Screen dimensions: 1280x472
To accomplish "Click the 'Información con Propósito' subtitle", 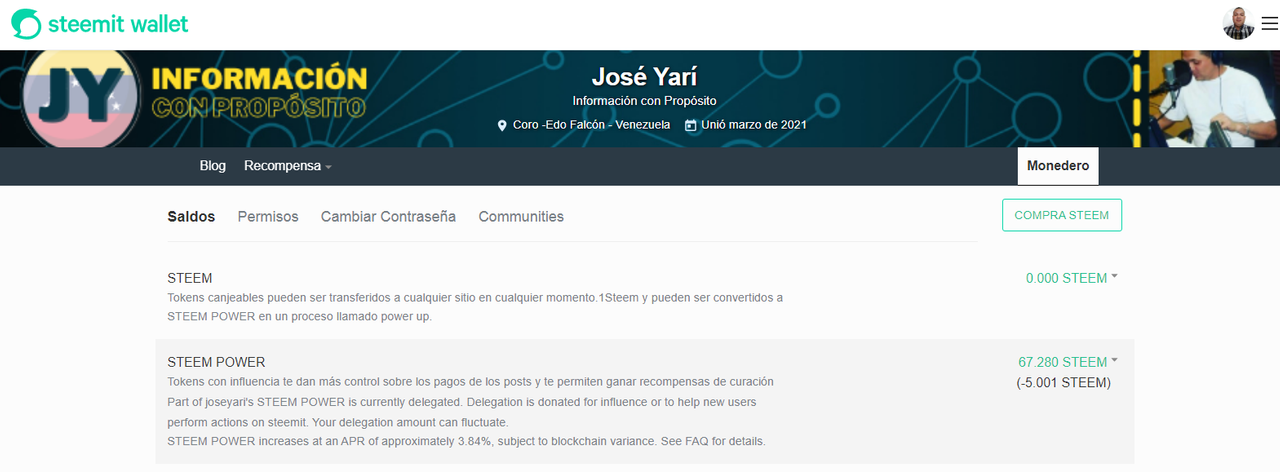I will click(x=644, y=101).
